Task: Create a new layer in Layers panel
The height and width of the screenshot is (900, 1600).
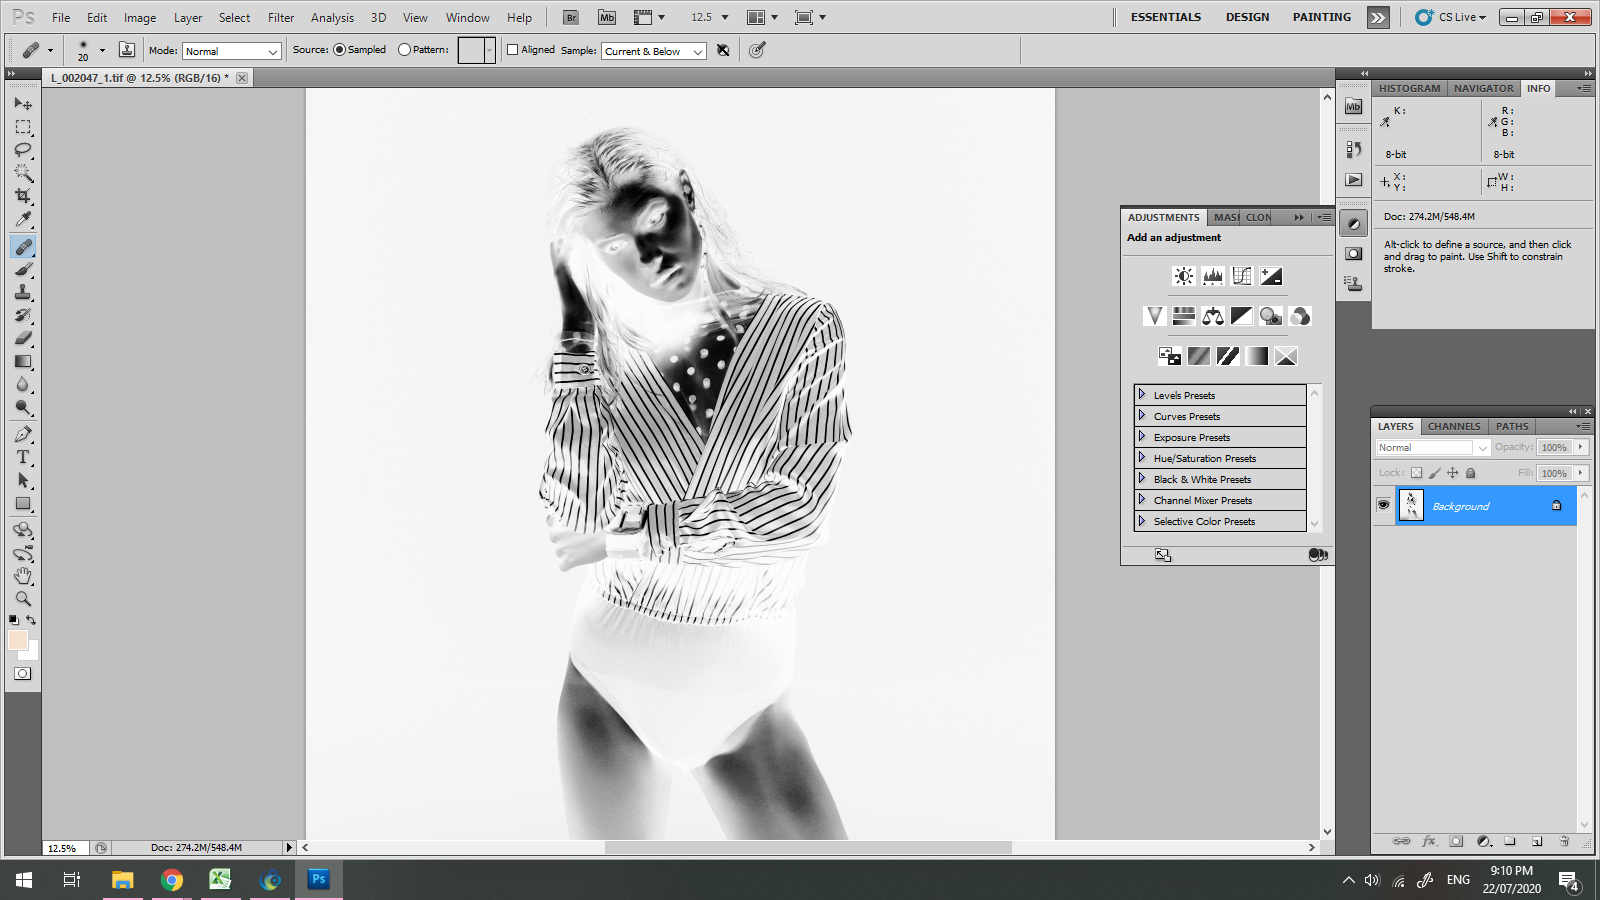Action: tap(1537, 841)
